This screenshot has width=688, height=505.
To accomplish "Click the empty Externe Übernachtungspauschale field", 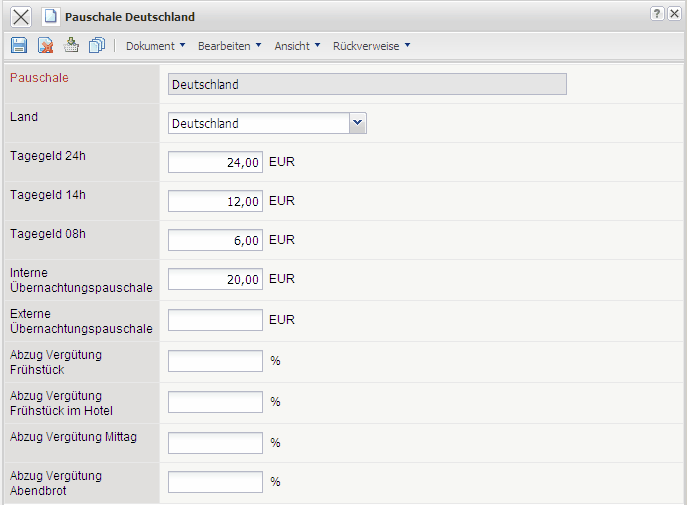I will [x=215, y=320].
